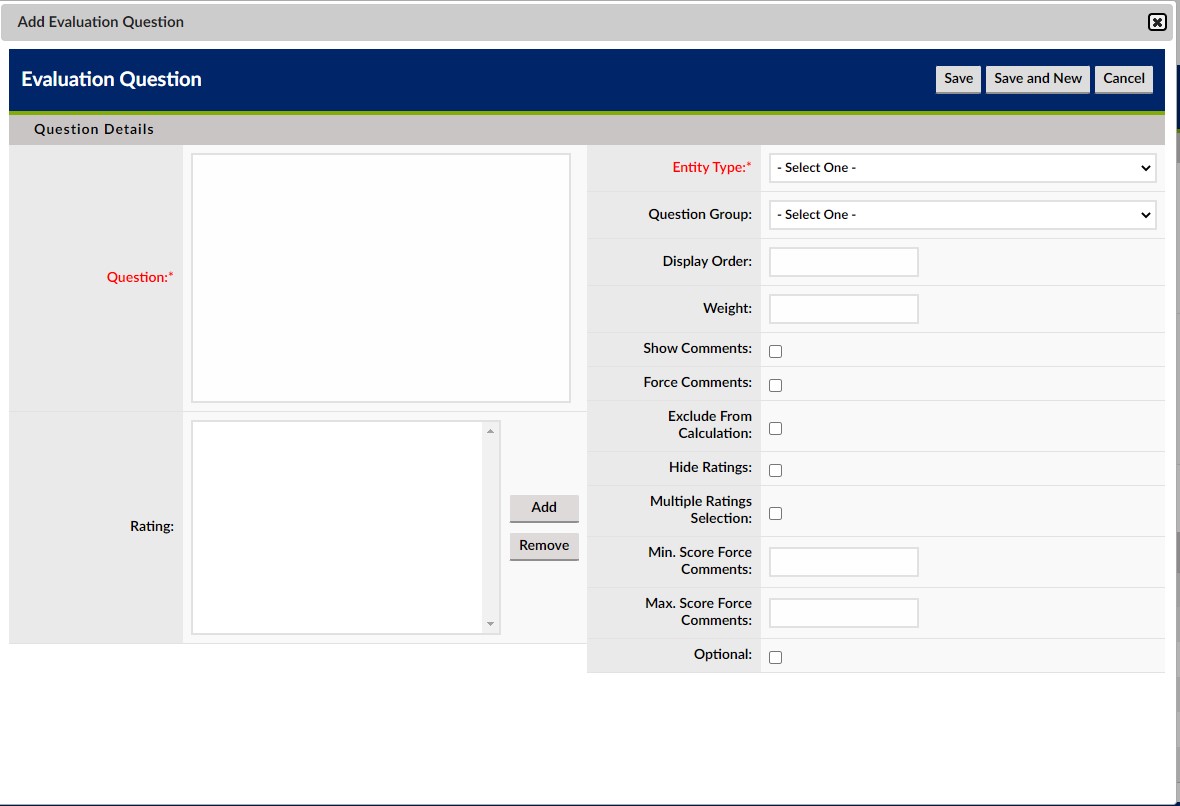Image resolution: width=1180 pixels, height=806 pixels.
Task: Enable the Force Comments checkbox
Action: (x=775, y=385)
